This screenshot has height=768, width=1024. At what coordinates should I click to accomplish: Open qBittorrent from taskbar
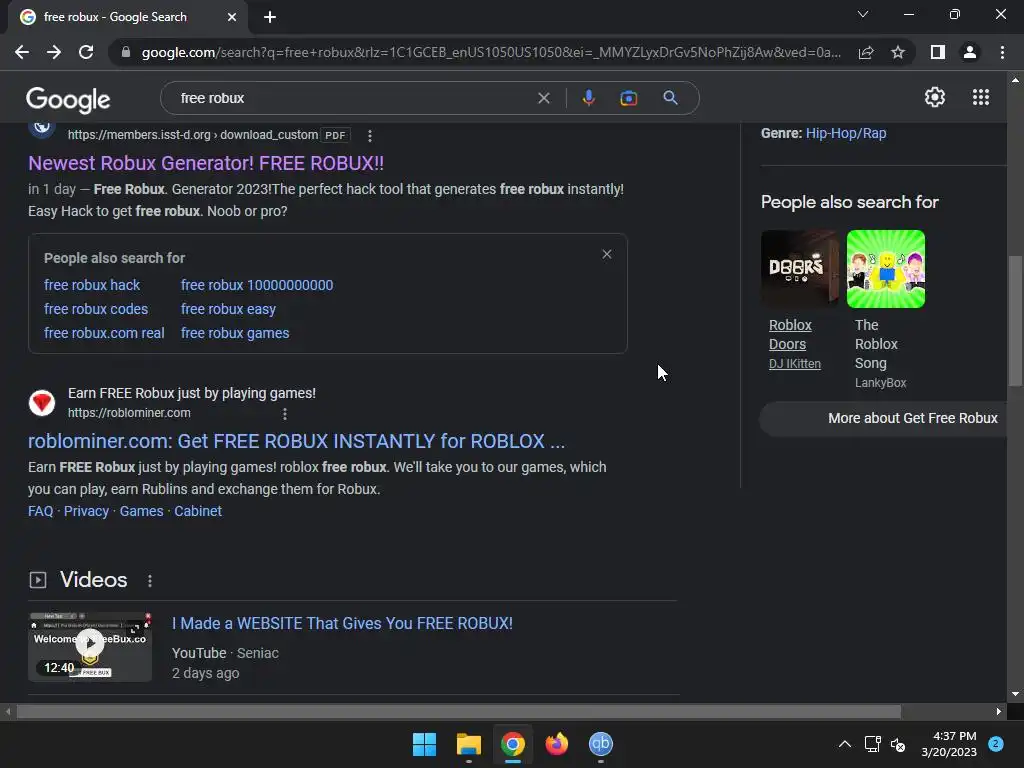pyautogui.click(x=601, y=744)
